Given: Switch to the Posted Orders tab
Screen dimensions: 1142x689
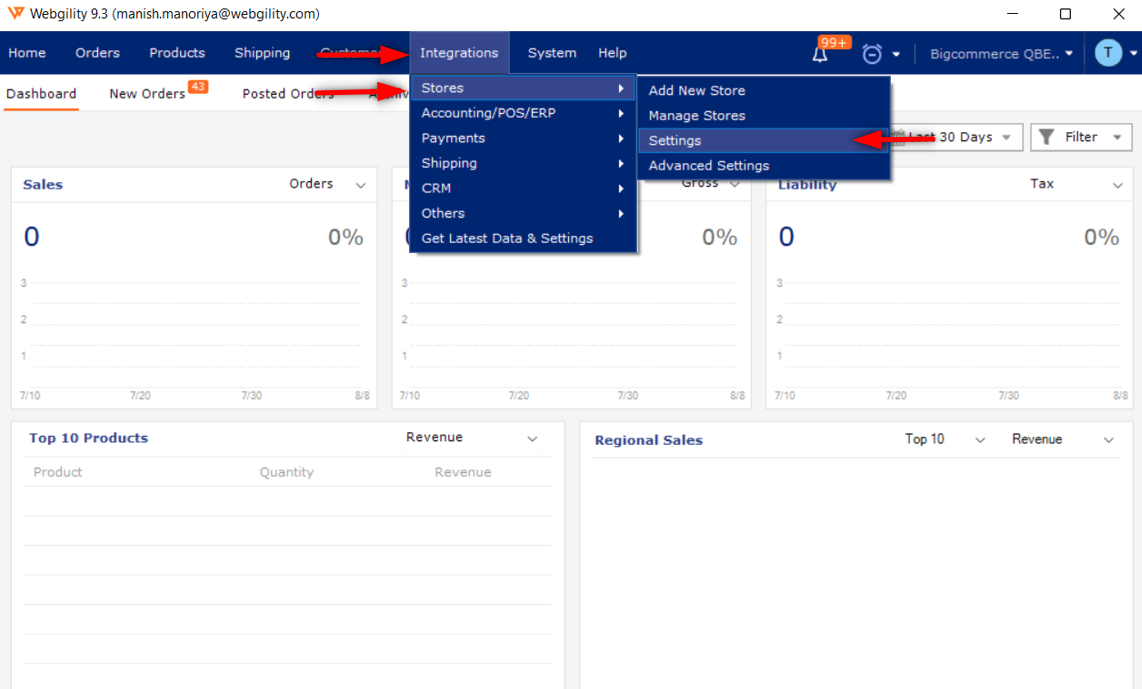Looking at the screenshot, I should tap(288, 94).
